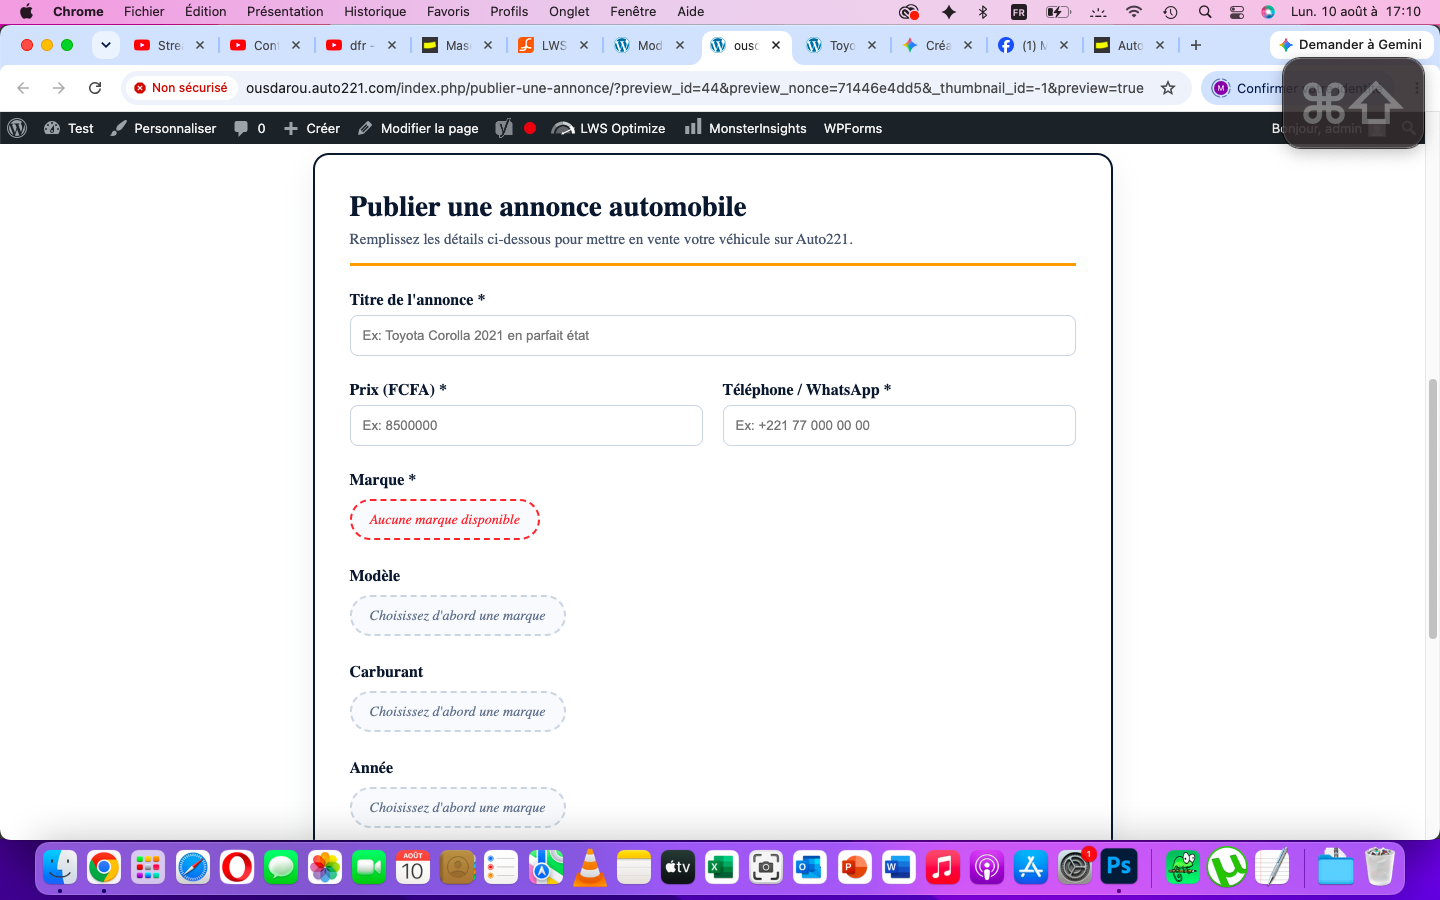This screenshot has width=1440, height=900.
Task: Click the WordPress logo in admin bar
Action: 16,128
